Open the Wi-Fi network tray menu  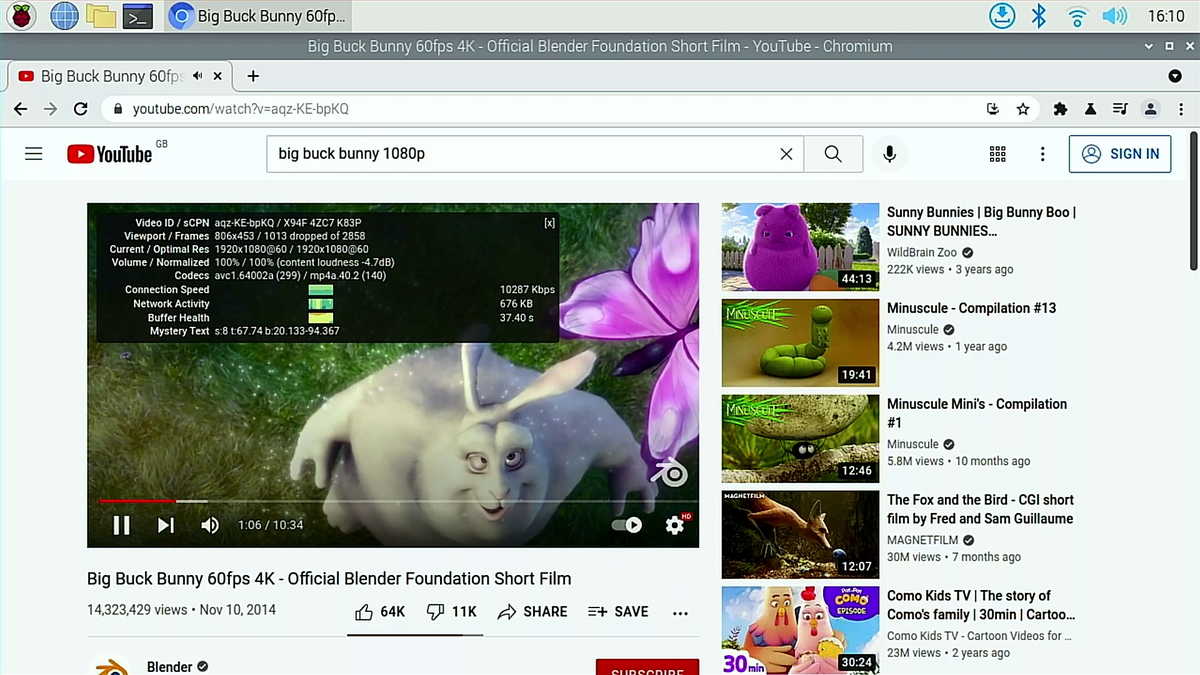1077,16
